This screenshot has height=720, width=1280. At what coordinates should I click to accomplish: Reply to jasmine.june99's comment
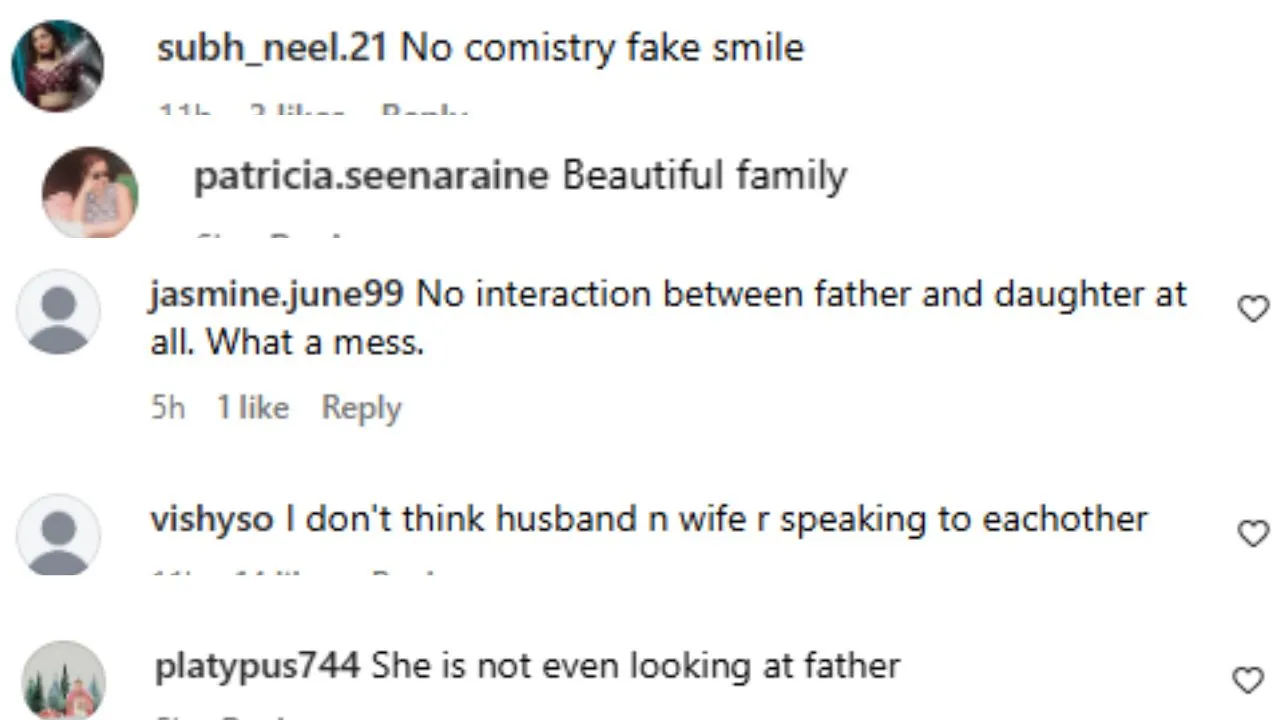(361, 408)
